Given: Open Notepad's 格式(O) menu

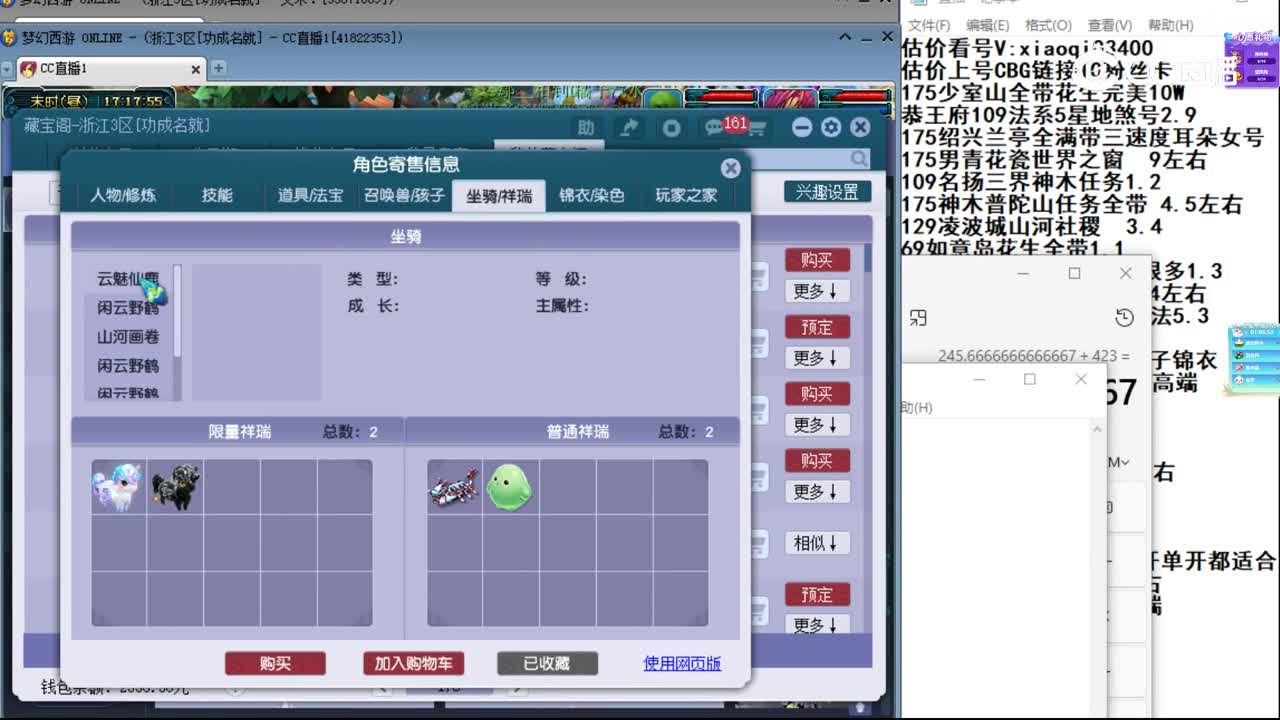Looking at the screenshot, I should pos(1048,25).
